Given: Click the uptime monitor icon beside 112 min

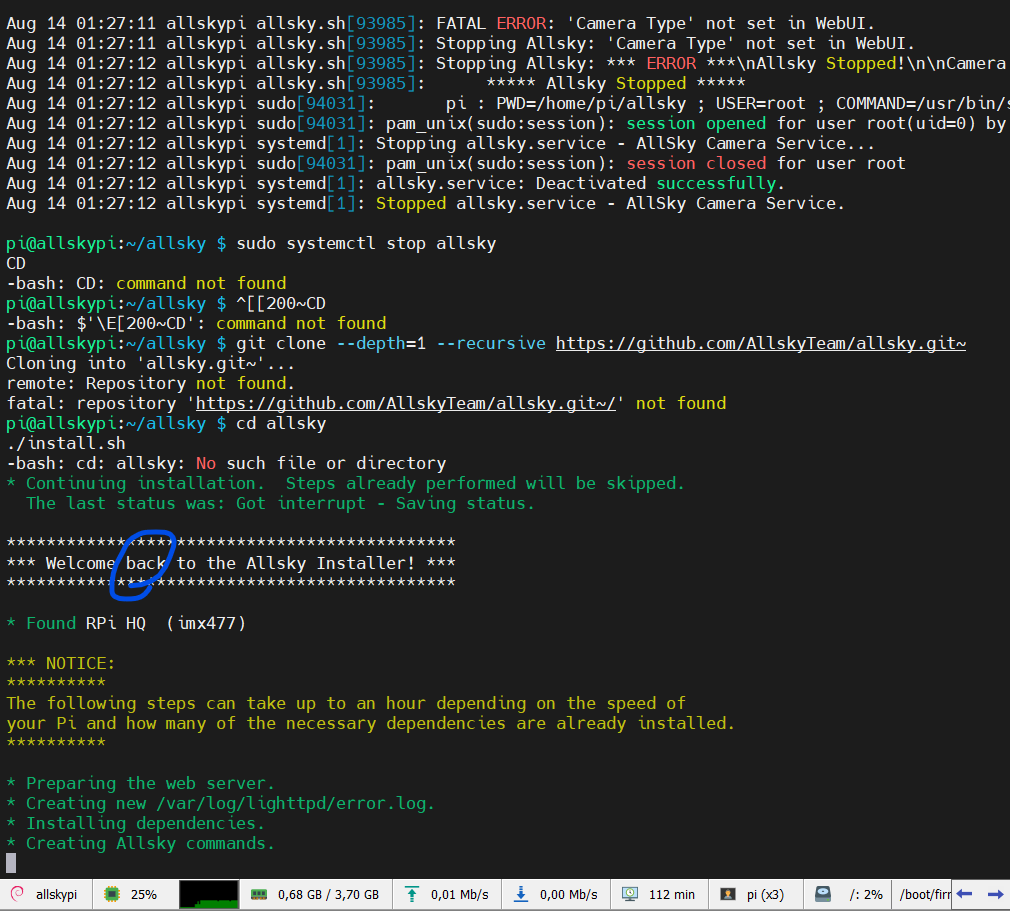Looking at the screenshot, I should (x=630, y=894).
